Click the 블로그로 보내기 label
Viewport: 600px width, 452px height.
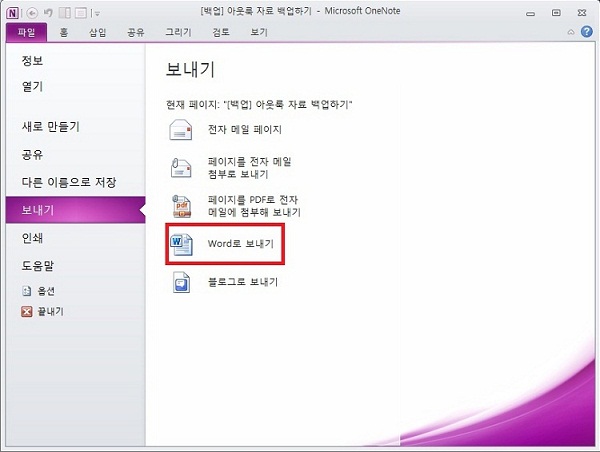click(x=243, y=282)
